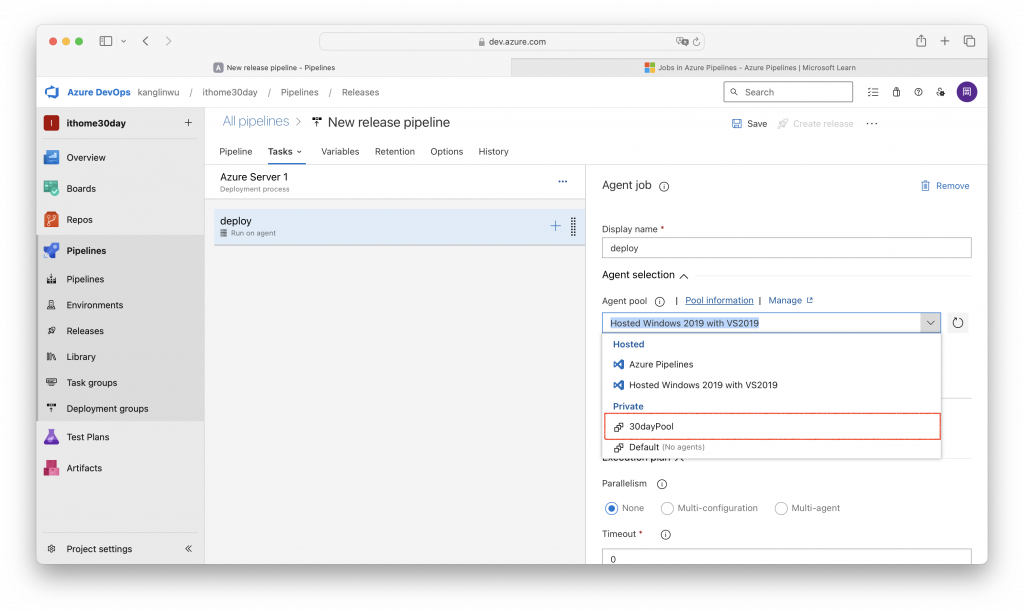Click the kanglinwu breadcrumb

[x=158, y=92]
